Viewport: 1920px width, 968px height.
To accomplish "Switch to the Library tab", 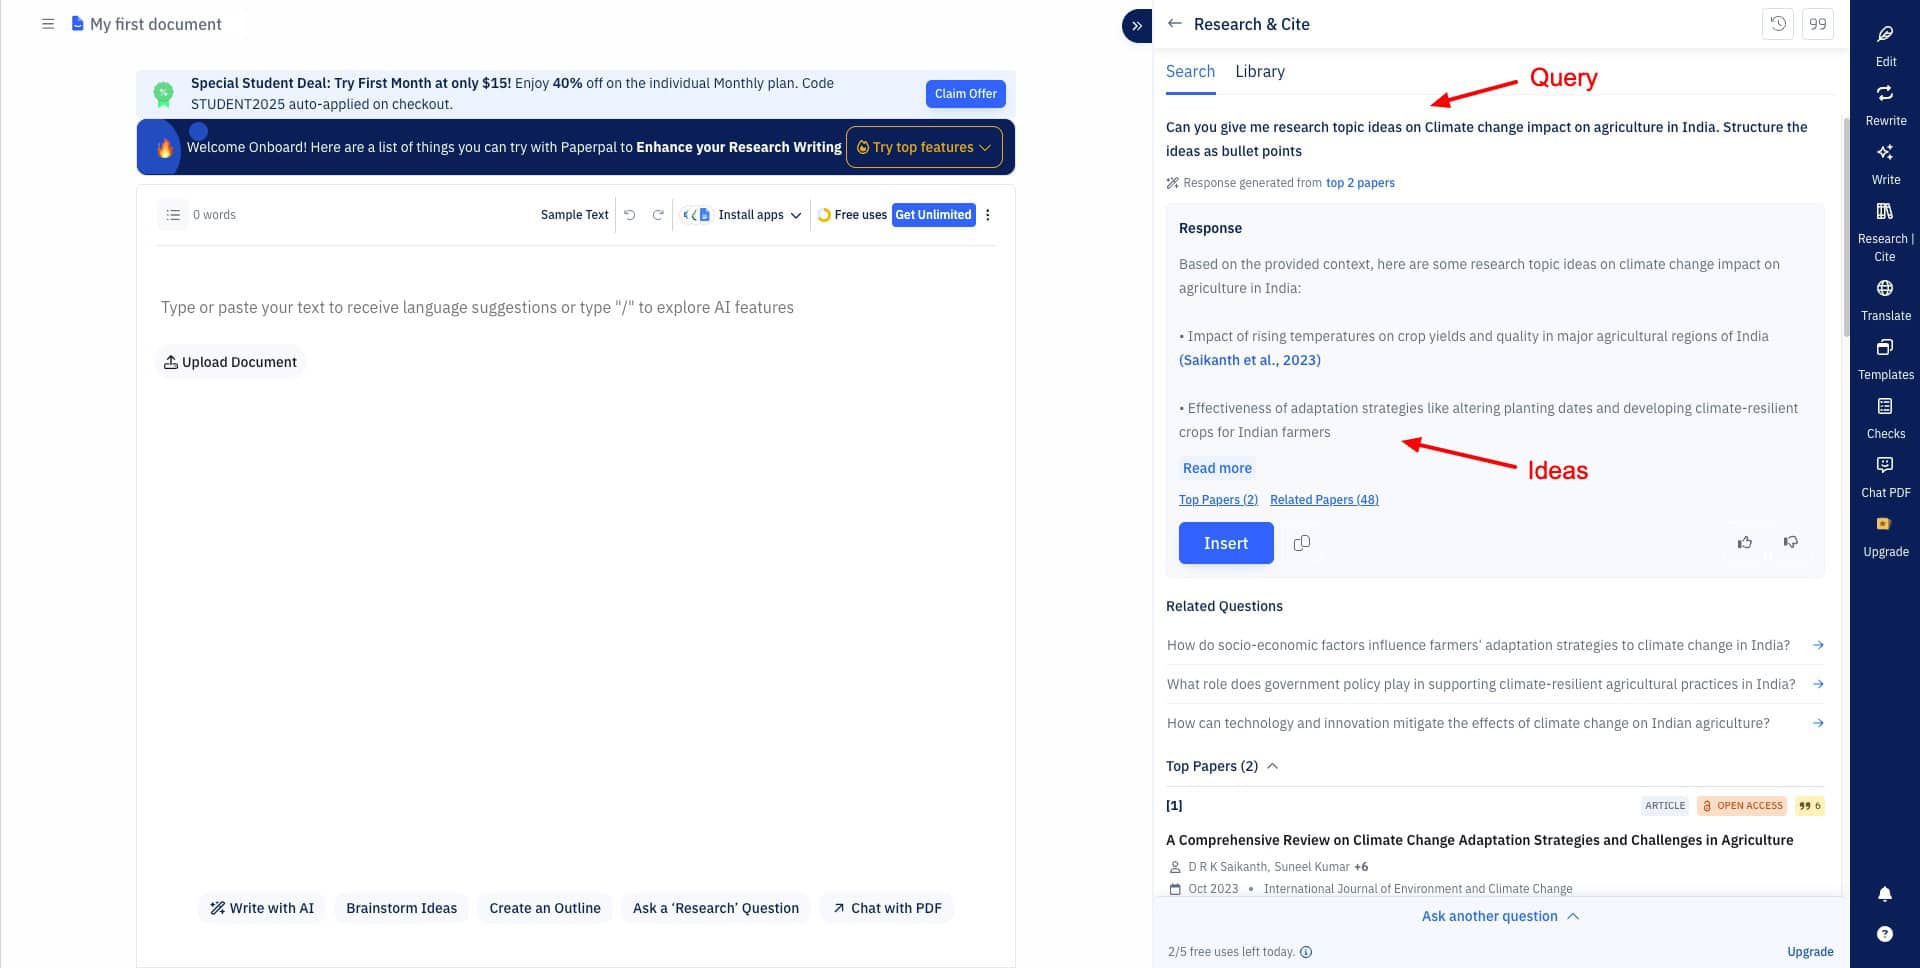I will pos(1259,72).
